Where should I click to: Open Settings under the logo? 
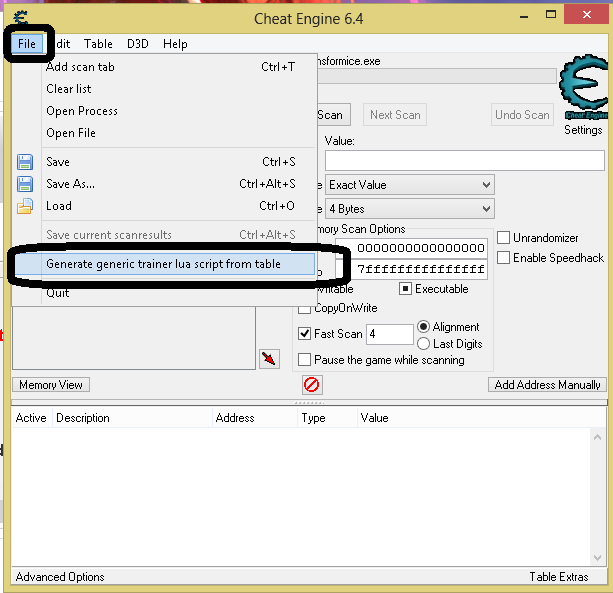[x=583, y=130]
